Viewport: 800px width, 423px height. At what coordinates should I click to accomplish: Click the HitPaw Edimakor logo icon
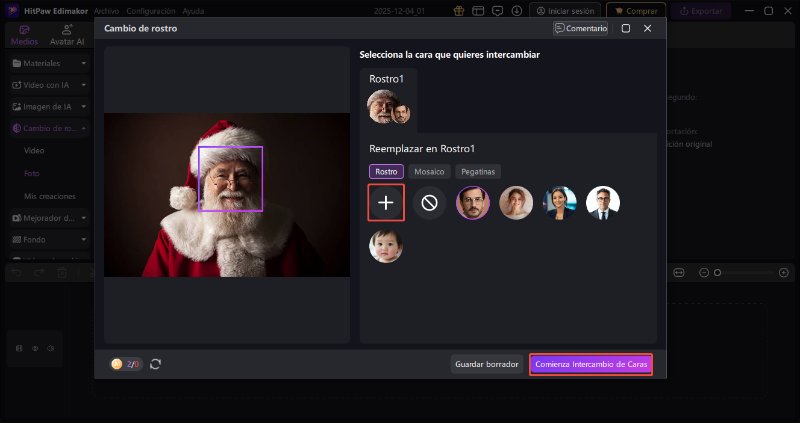pos(12,11)
